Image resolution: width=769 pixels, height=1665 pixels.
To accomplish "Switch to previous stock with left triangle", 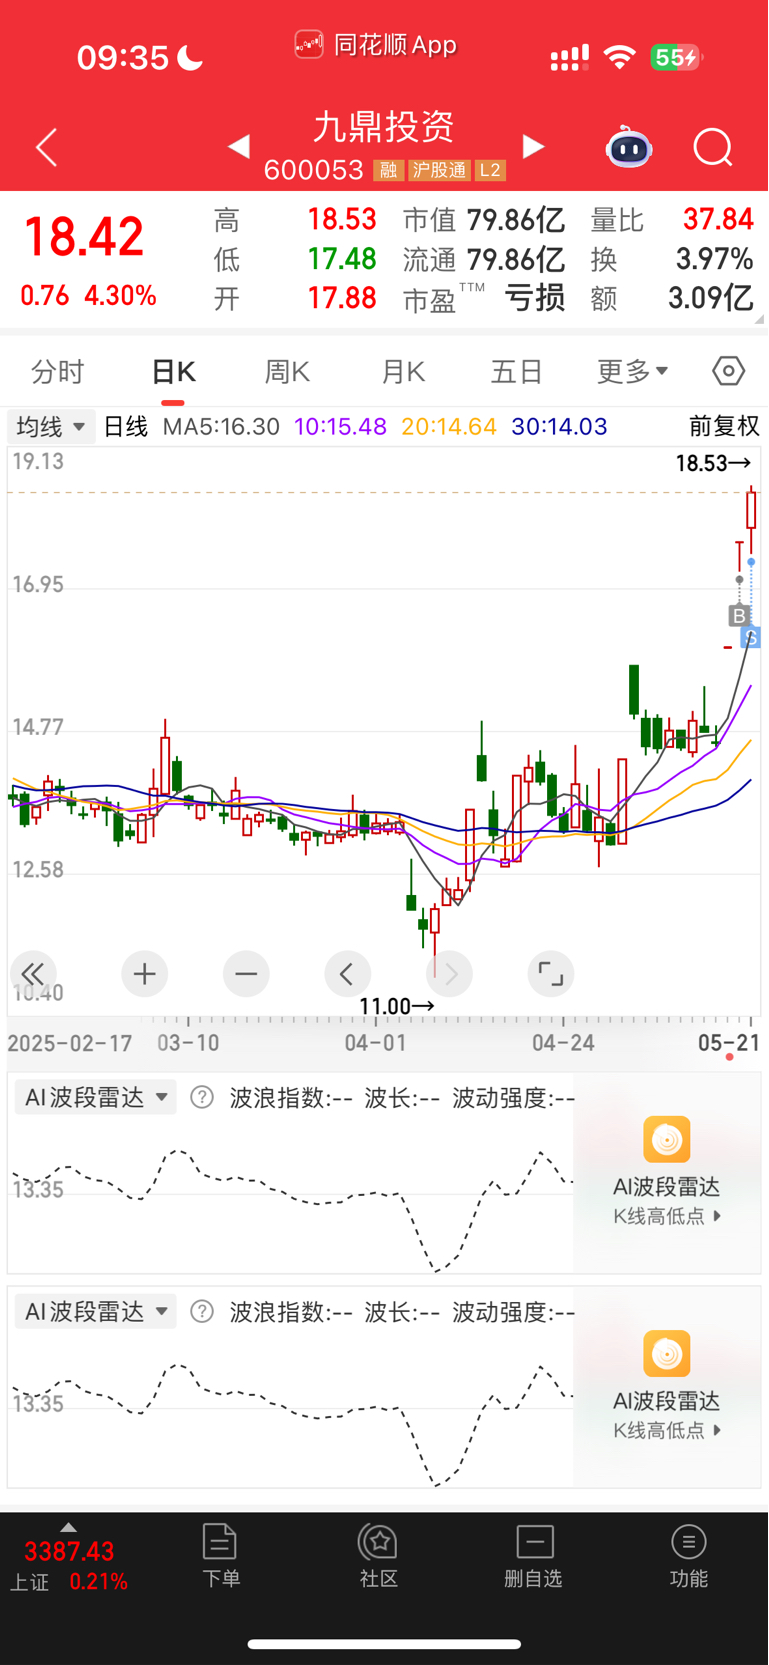I will click(238, 147).
